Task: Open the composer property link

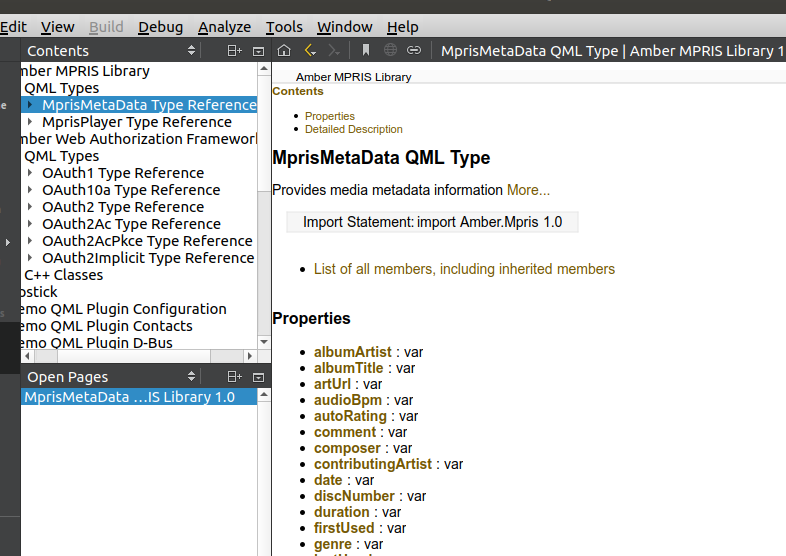Action: [347, 448]
